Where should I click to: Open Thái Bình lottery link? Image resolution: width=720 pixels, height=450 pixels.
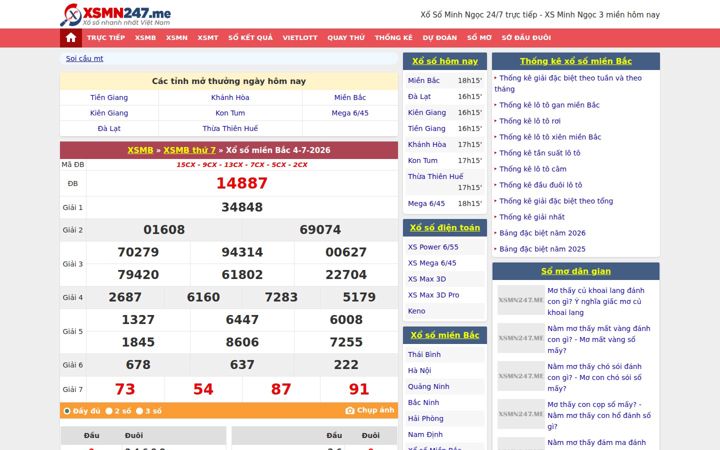(424, 354)
